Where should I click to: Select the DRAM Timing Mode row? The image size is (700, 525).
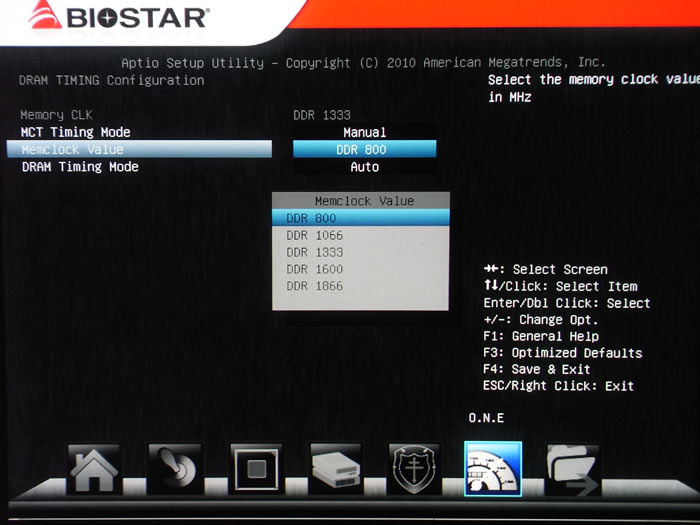139,167
